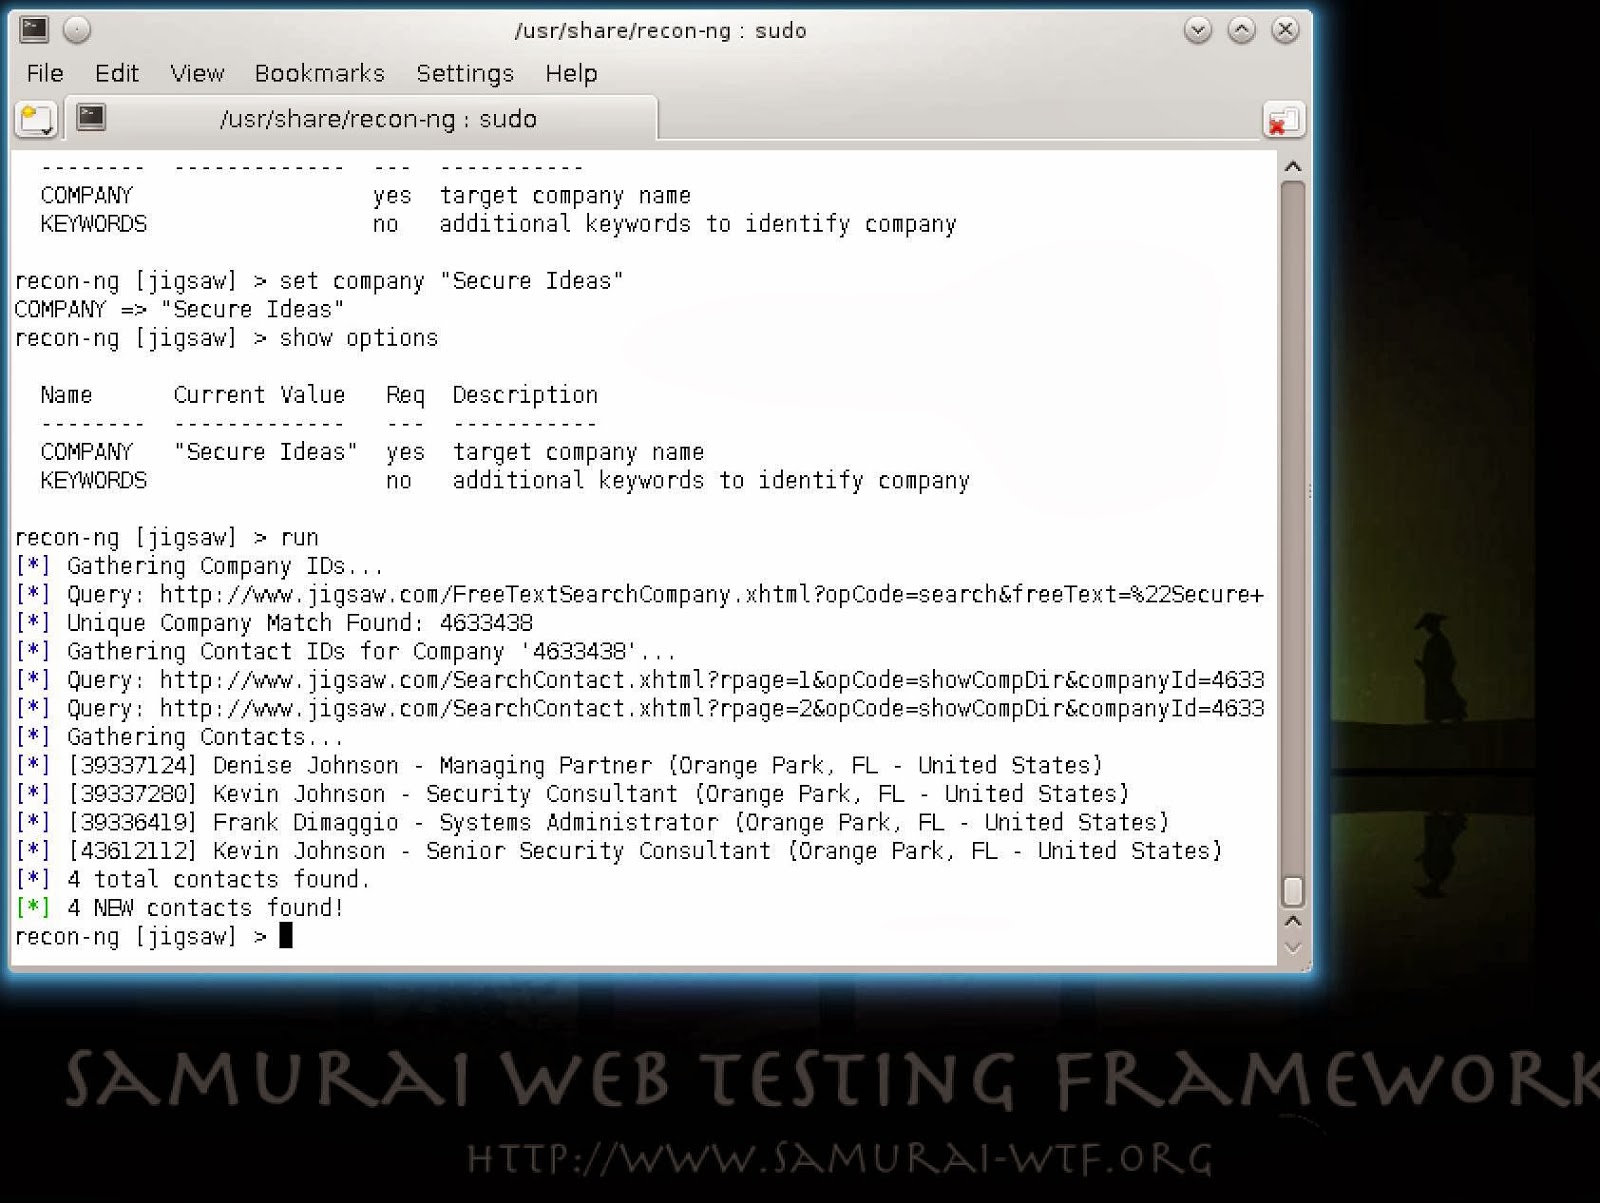
Task: Click the scroll down arrow at scrollbar bottom
Action: tap(1292, 948)
